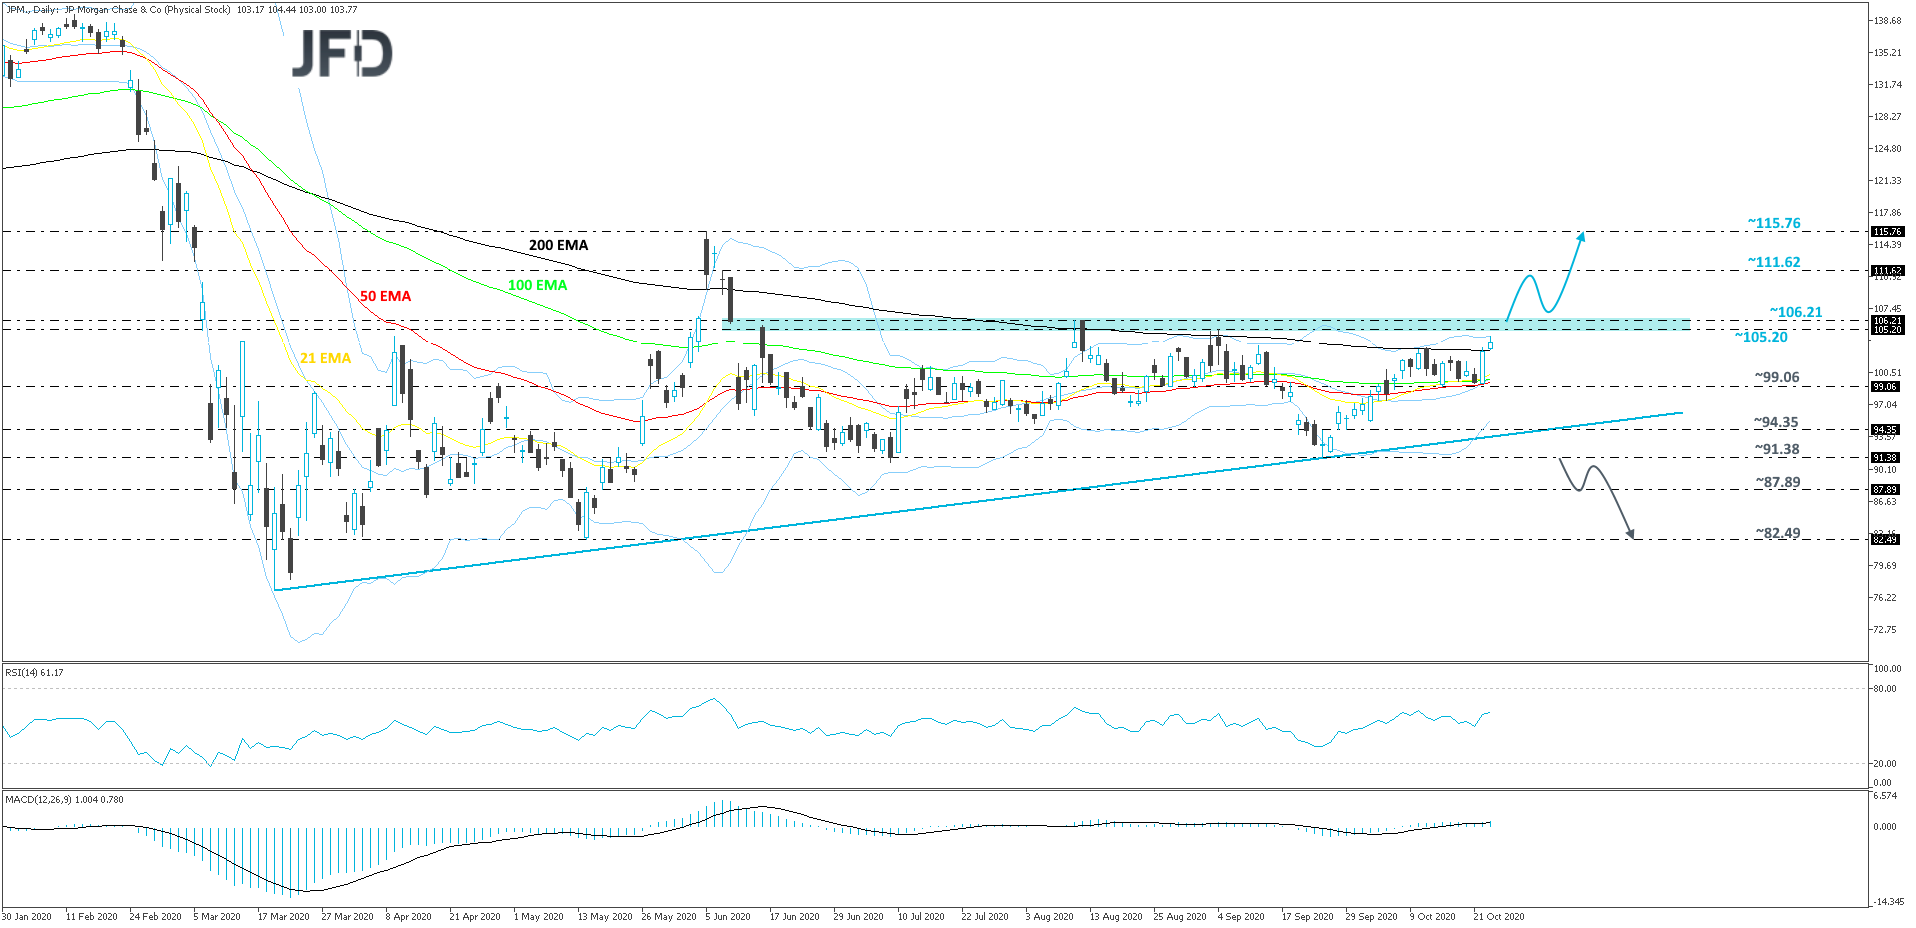
Task: Click the JPM Daily chart title text
Action: [181, 10]
